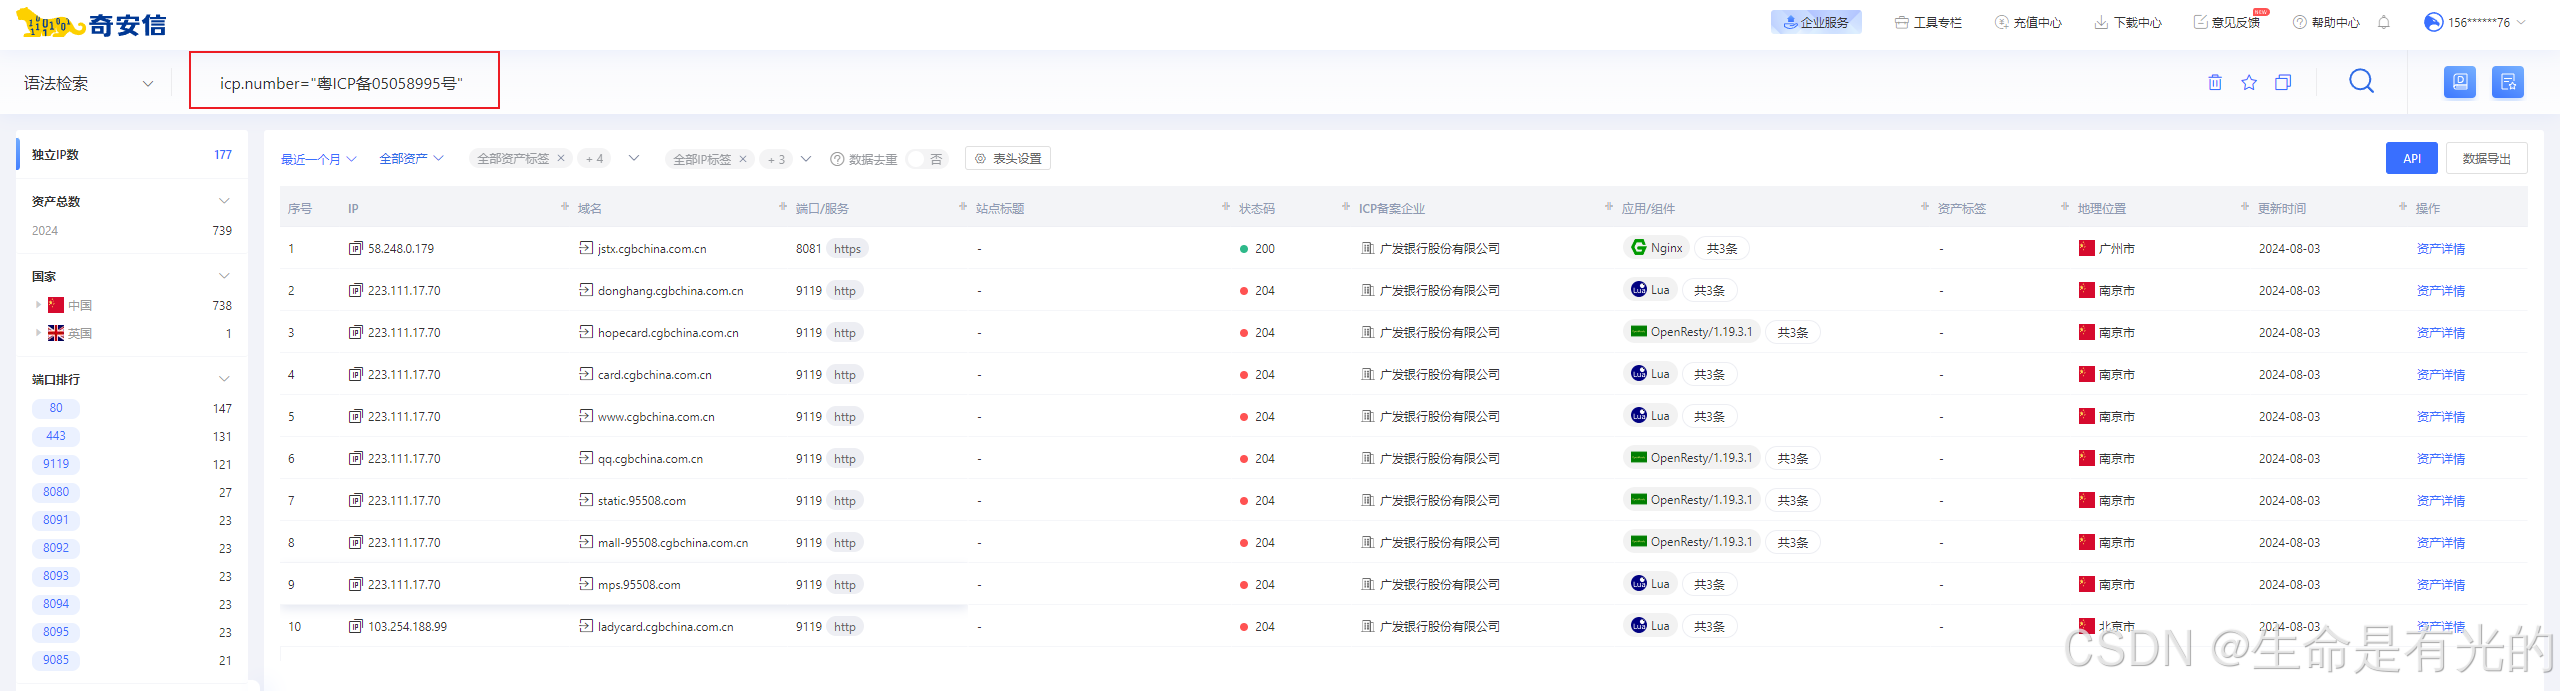2560x691 pixels.
Task: Open the notification bell
Action: [x=2384, y=22]
